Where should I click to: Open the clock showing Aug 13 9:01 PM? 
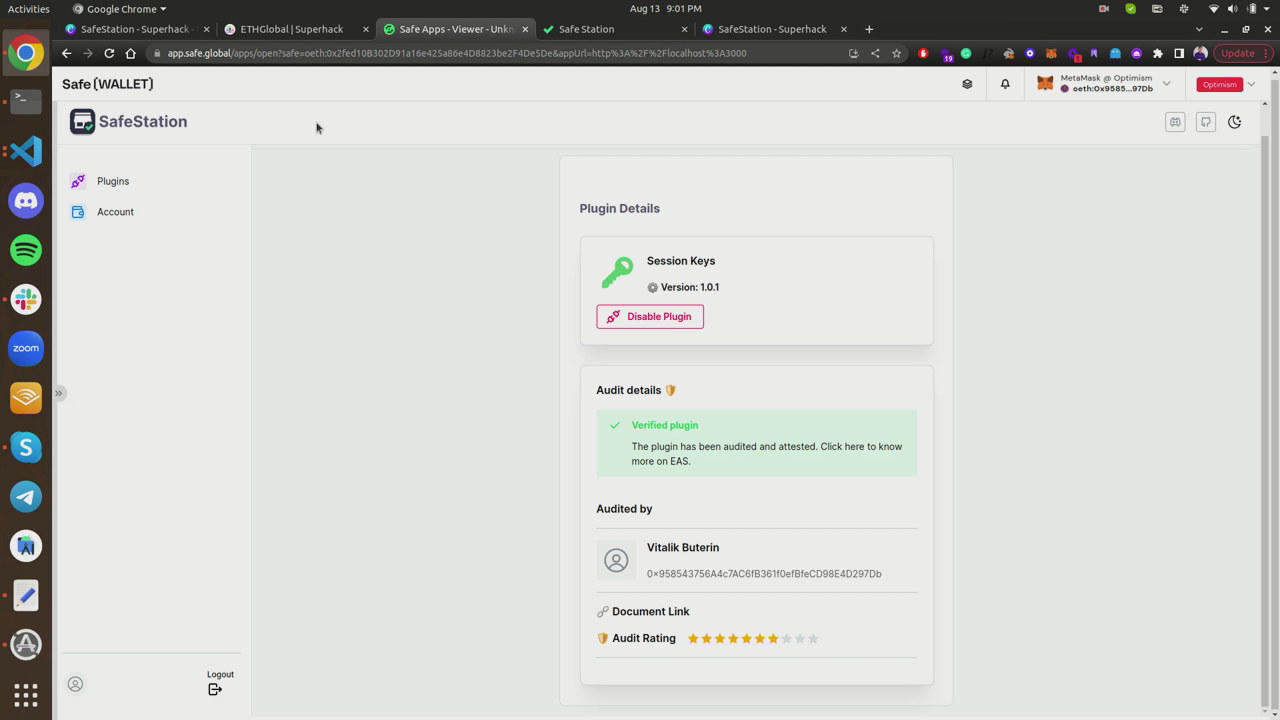pyautogui.click(x=665, y=9)
